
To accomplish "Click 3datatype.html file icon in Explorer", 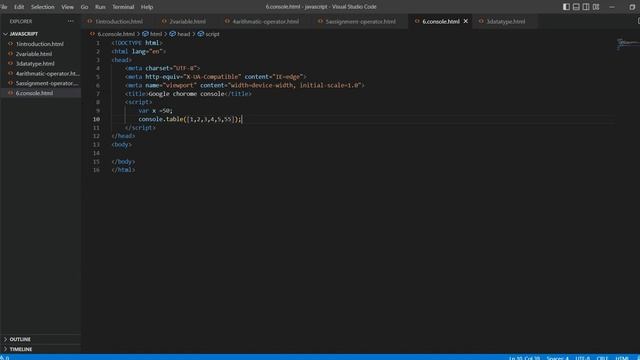I will (x=11, y=63).
